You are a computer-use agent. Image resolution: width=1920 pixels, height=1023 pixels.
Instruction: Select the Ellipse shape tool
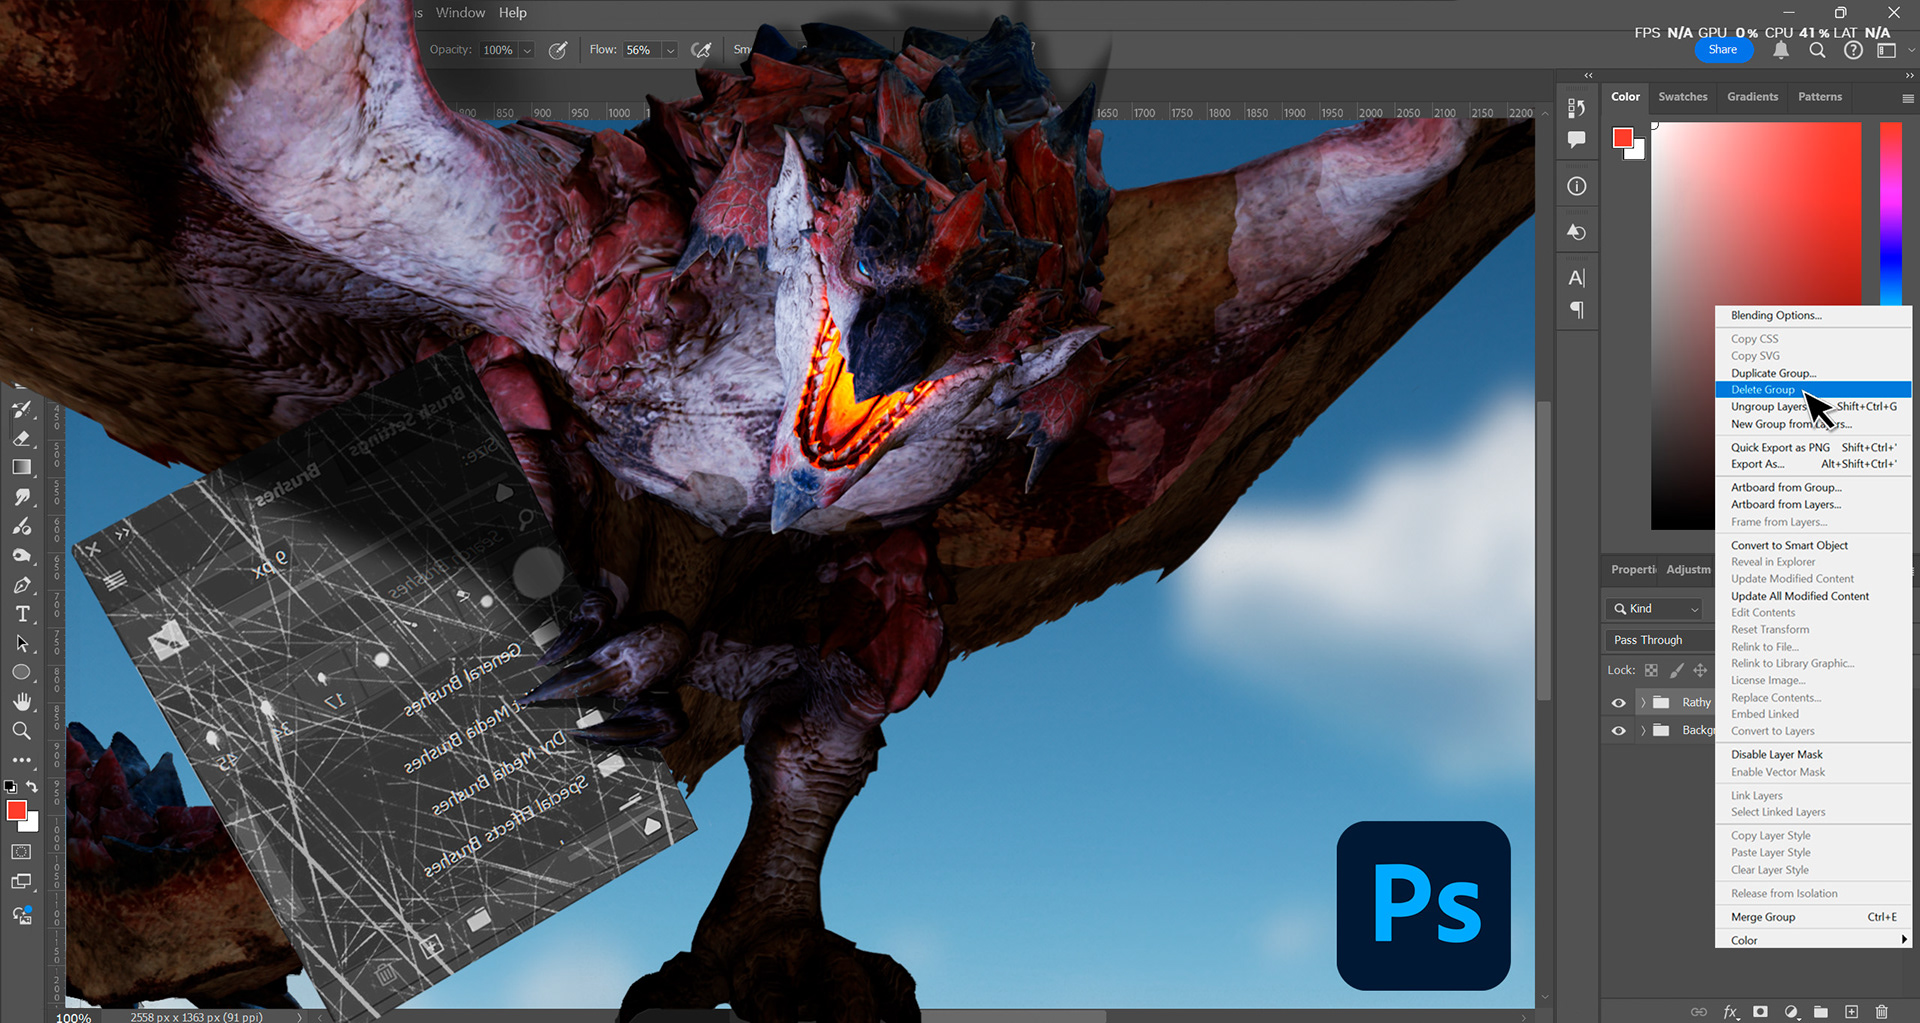tap(22, 673)
